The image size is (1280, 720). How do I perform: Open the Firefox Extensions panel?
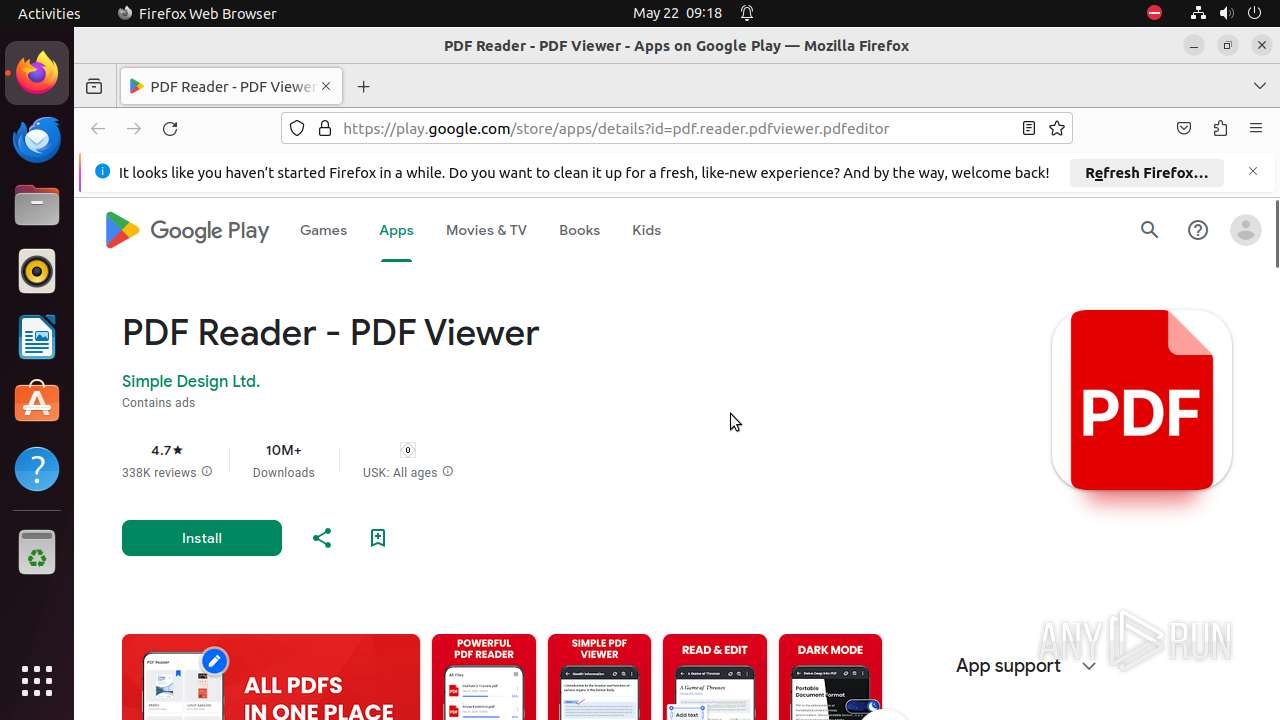(1220, 128)
